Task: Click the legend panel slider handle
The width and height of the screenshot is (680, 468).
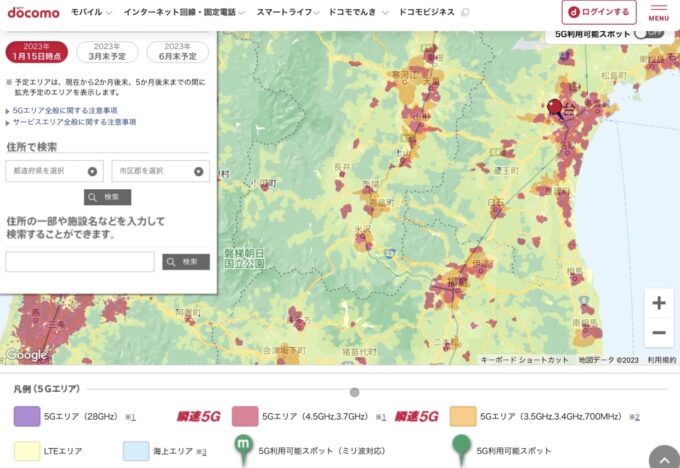Action: click(354, 393)
